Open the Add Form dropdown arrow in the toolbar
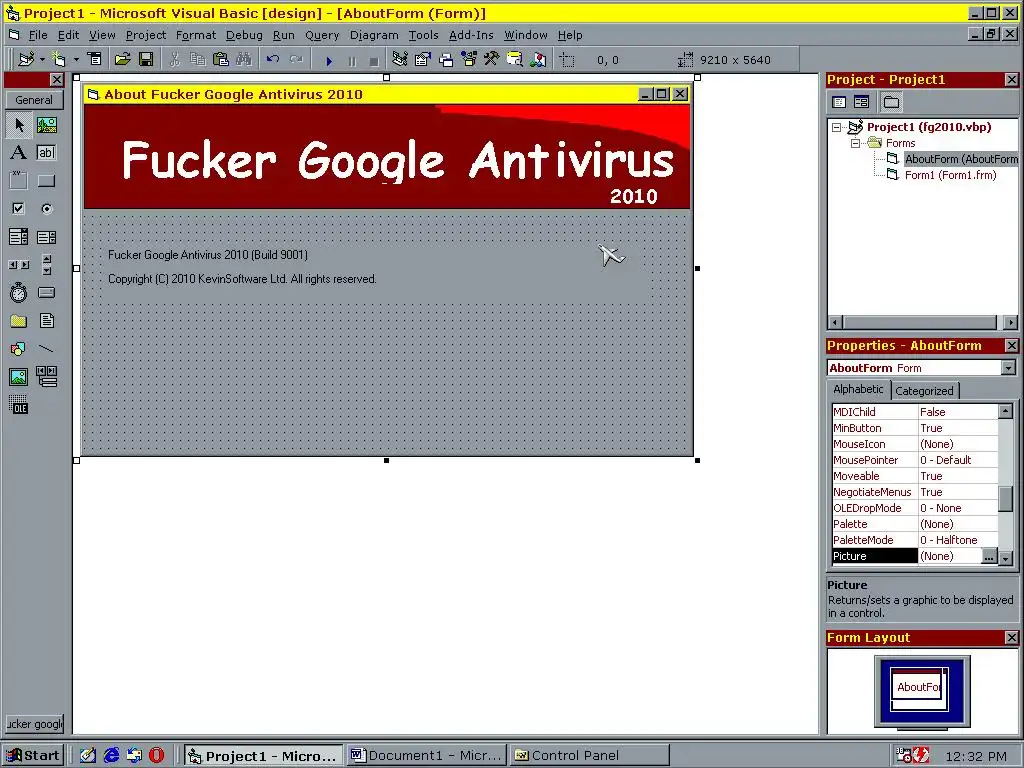The image size is (1024, 768). pyautogui.click(x=76, y=59)
